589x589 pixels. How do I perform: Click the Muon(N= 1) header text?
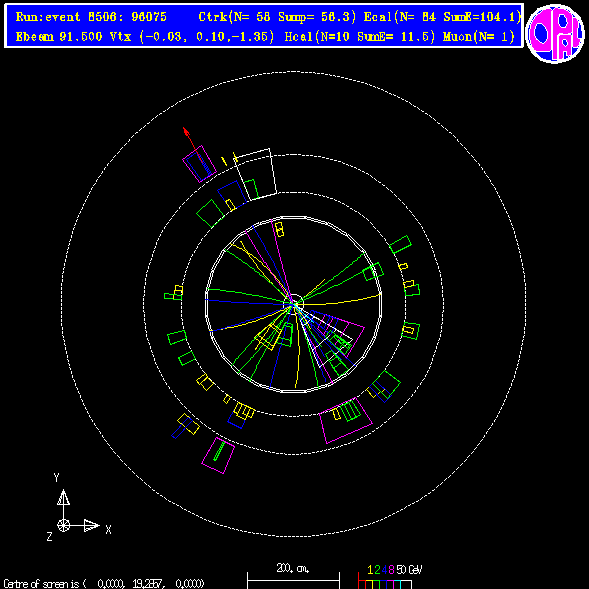[479, 36]
